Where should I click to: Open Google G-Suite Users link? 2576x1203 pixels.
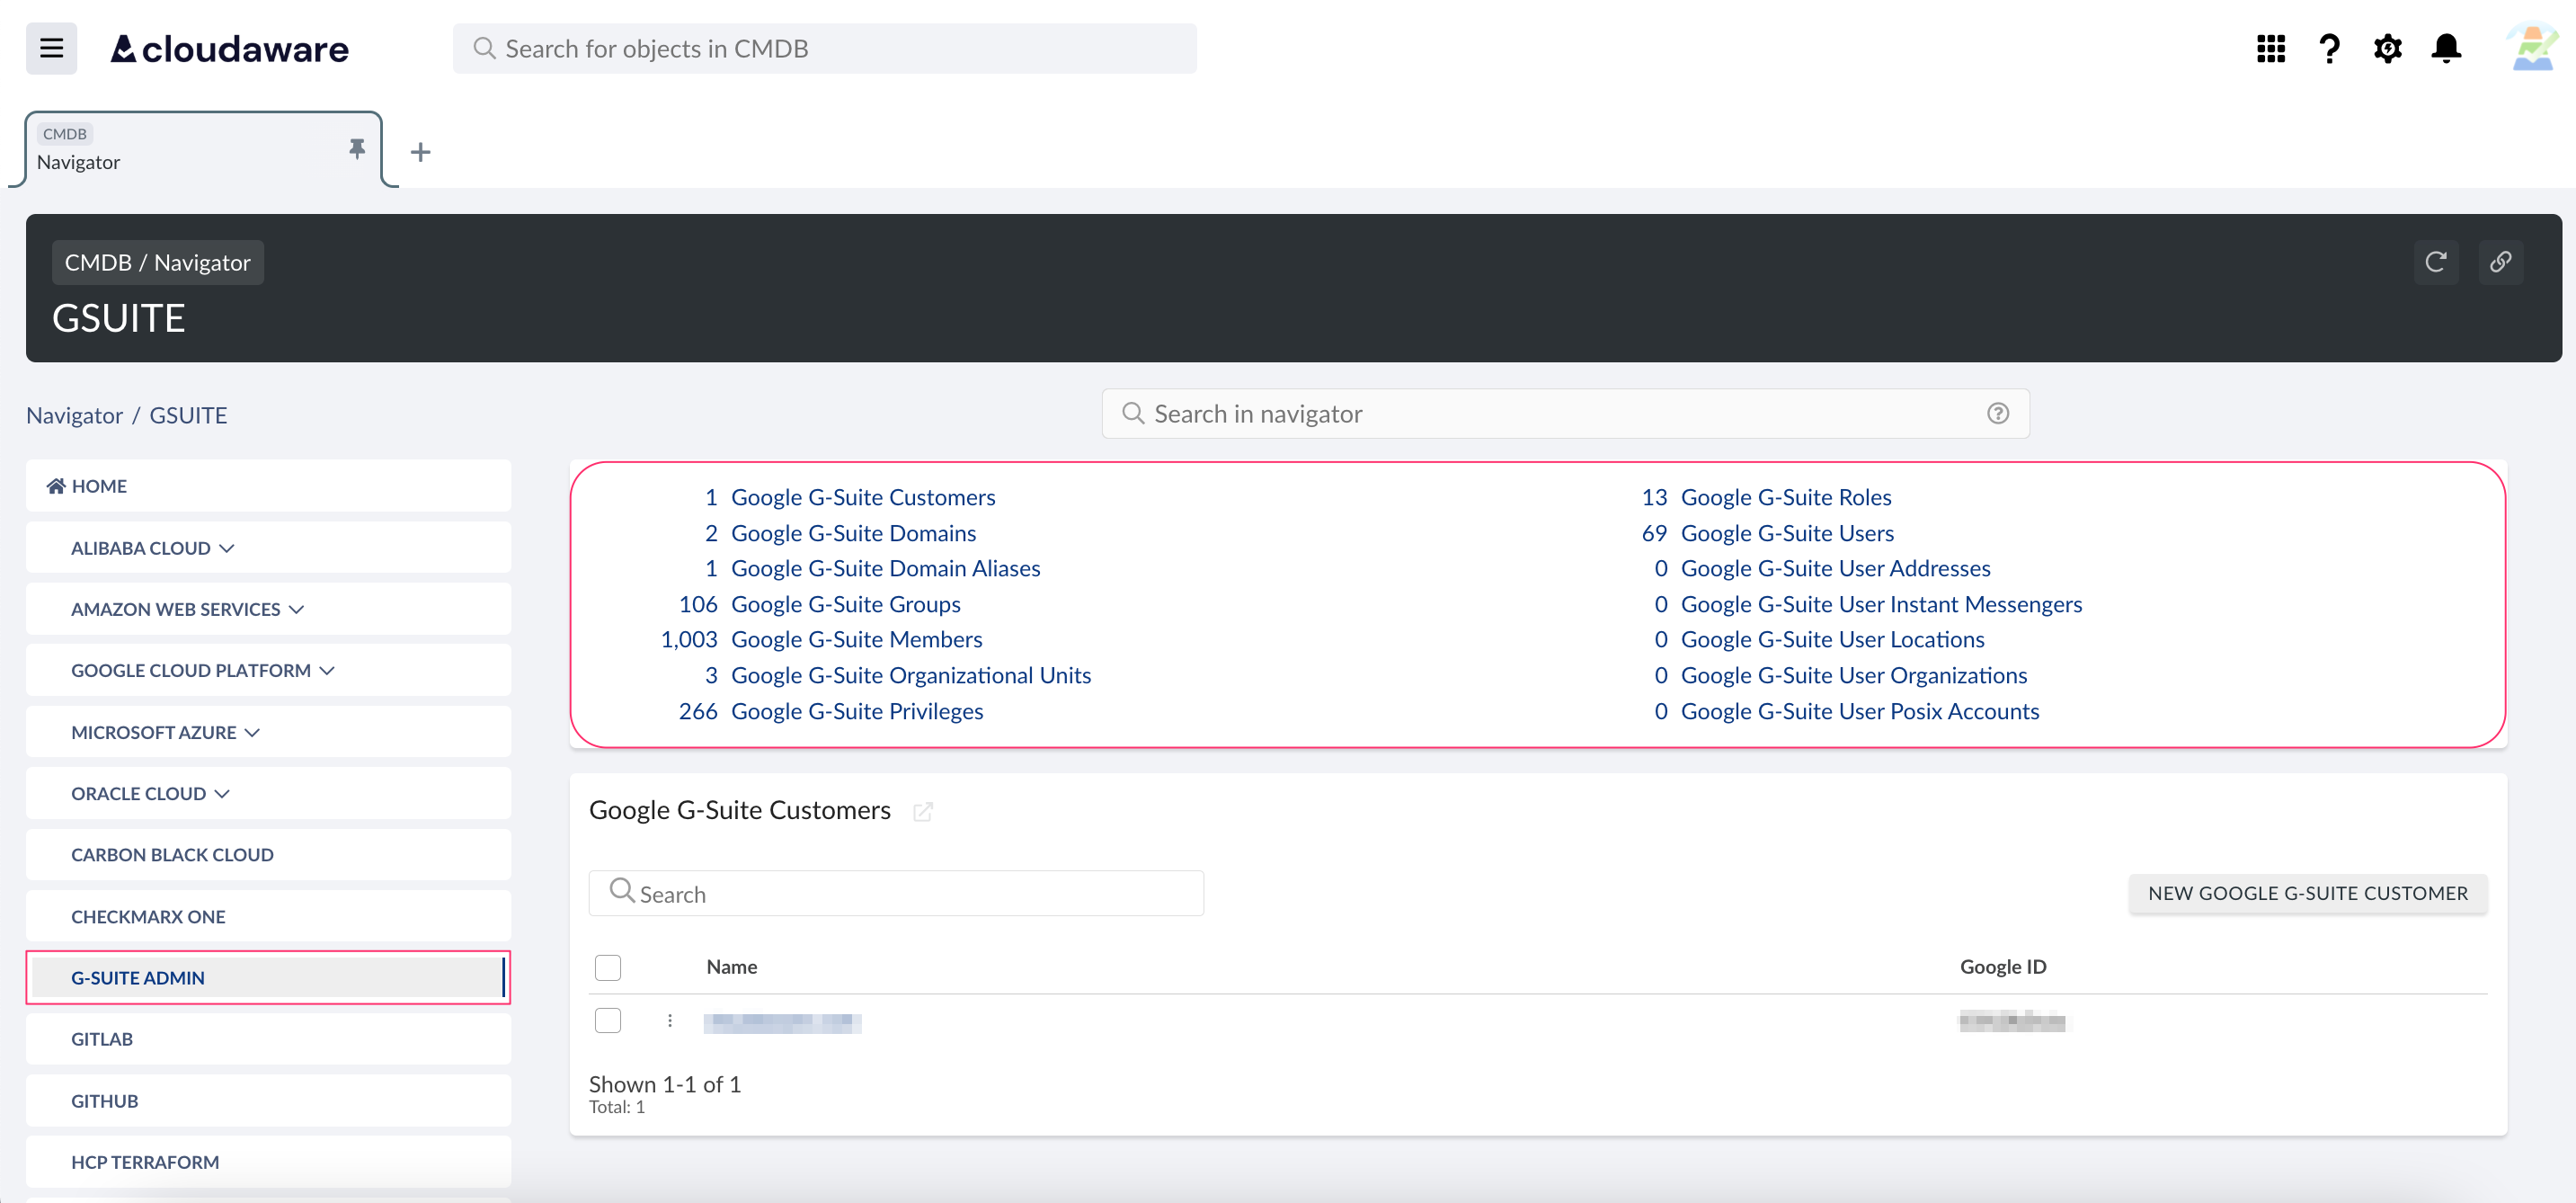click(1787, 533)
